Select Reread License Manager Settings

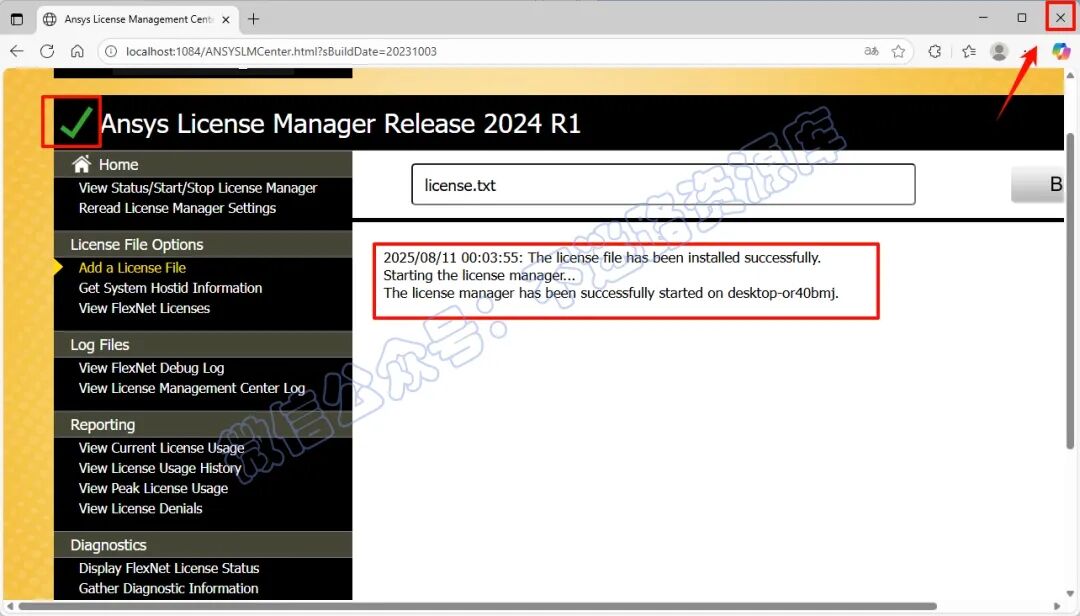click(x=177, y=208)
